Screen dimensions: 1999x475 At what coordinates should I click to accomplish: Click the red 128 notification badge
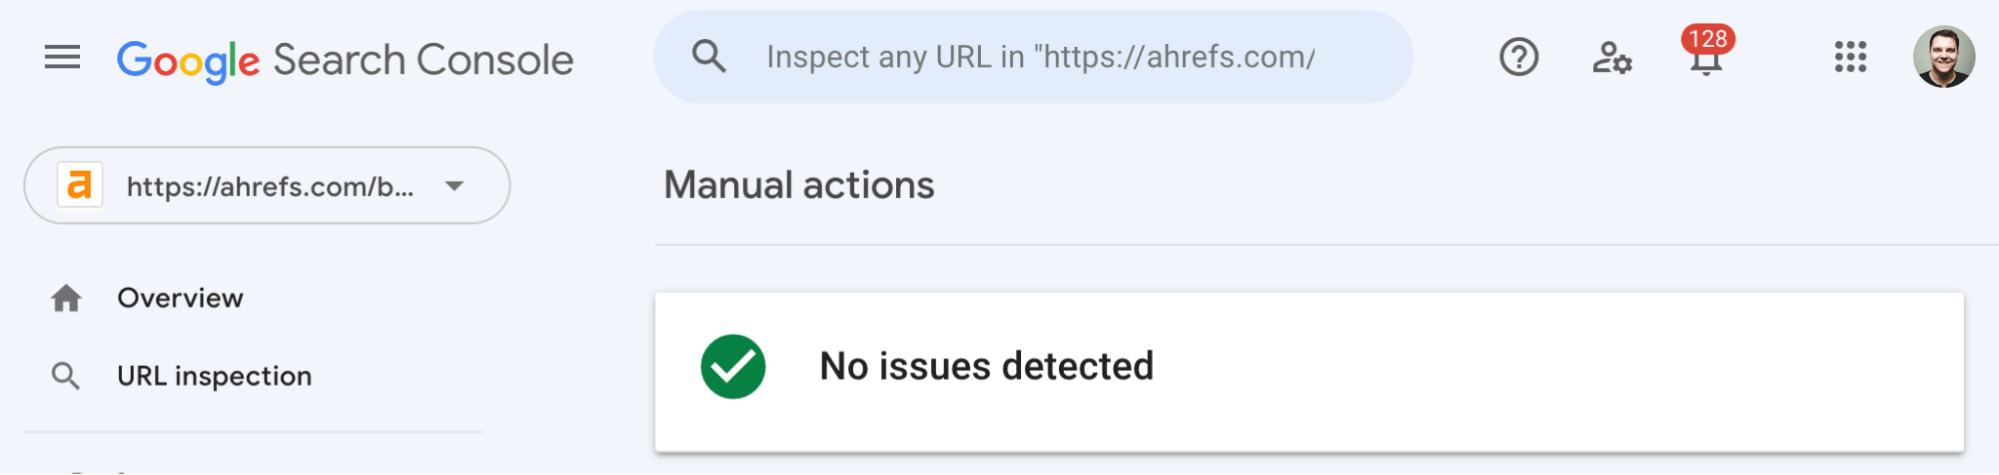(x=1708, y=39)
